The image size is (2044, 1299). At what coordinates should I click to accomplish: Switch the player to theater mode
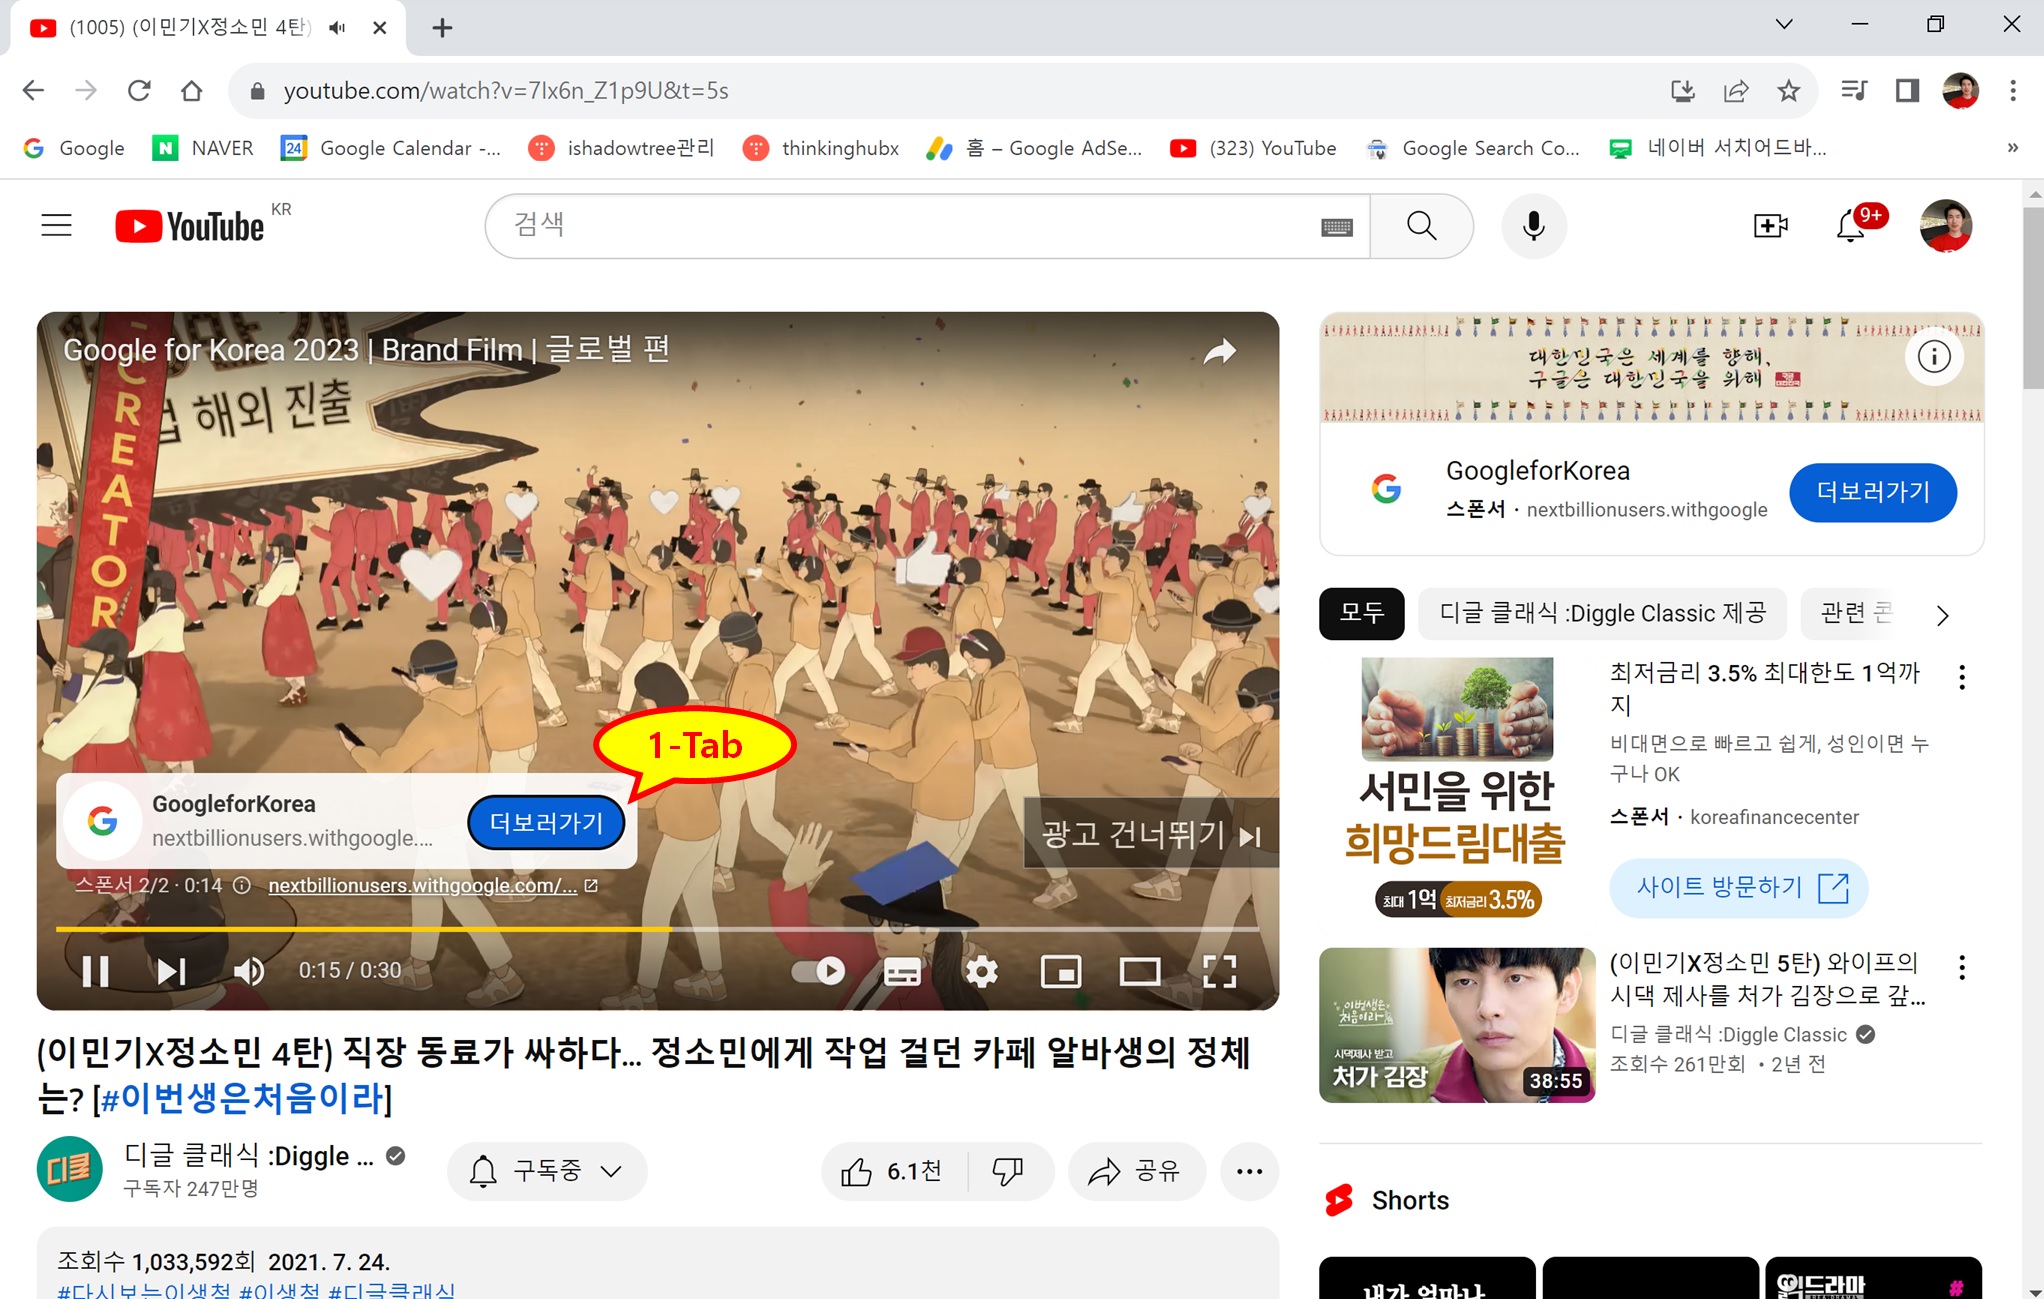1139,971
